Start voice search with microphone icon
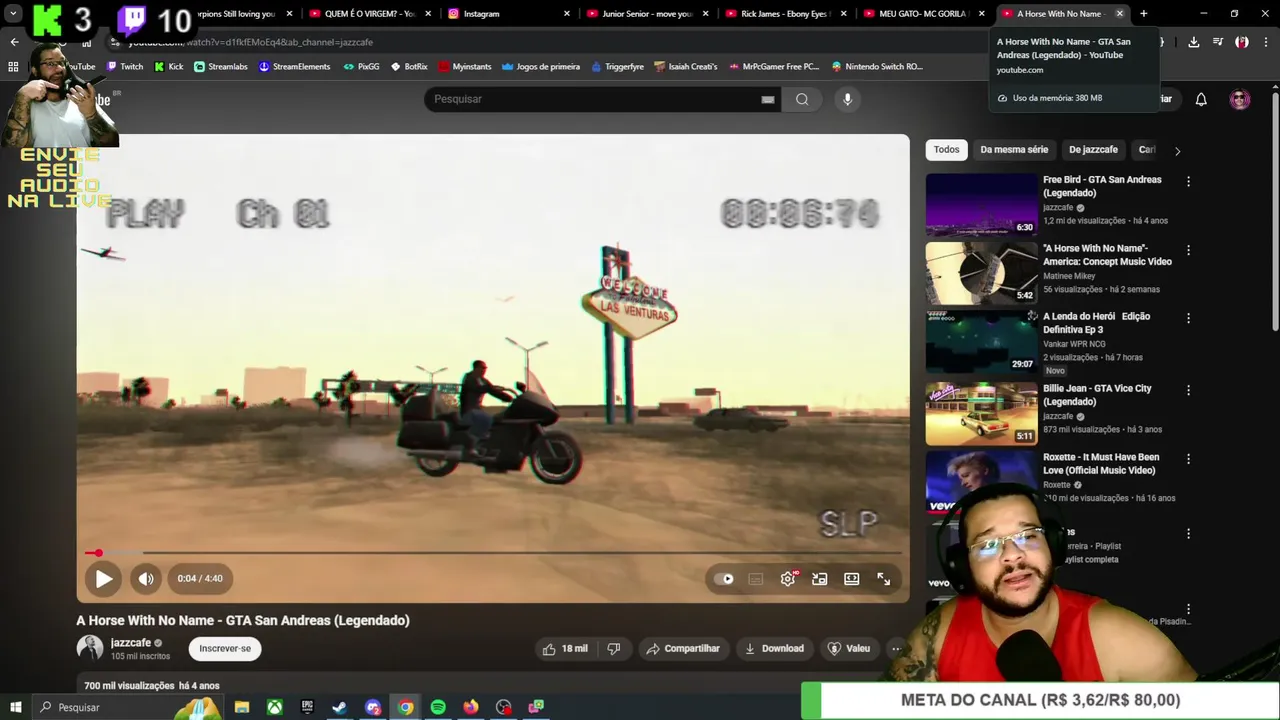The width and height of the screenshot is (1280, 720). [847, 99]
